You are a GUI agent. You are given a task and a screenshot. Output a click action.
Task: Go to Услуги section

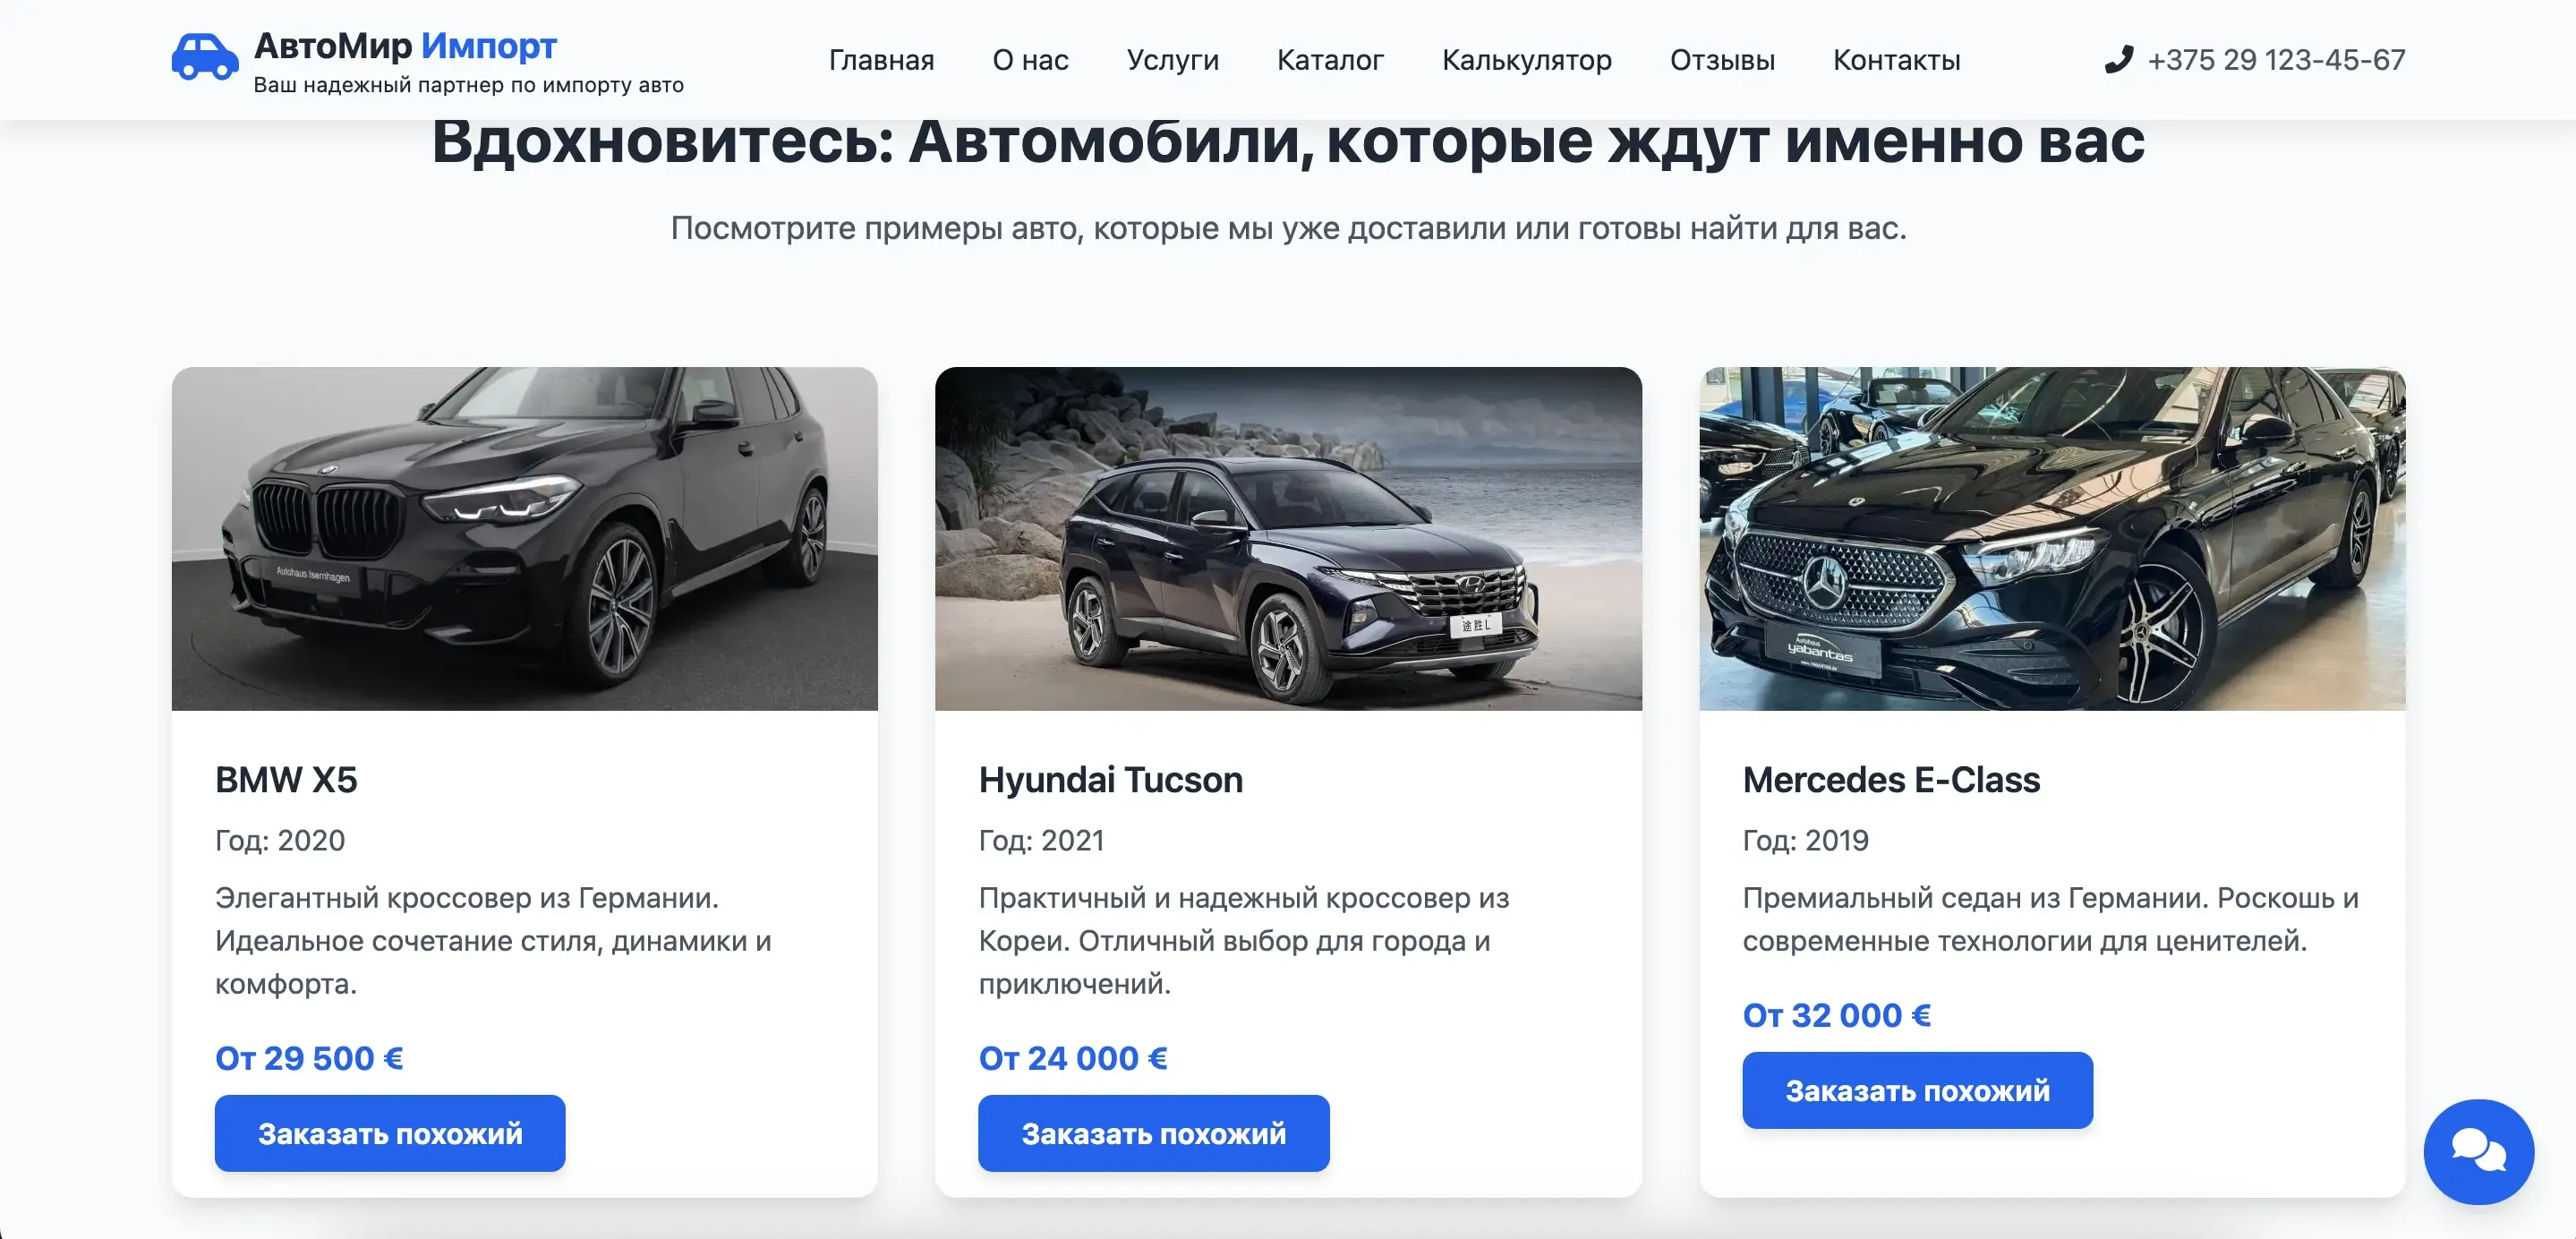[1173, 60]
